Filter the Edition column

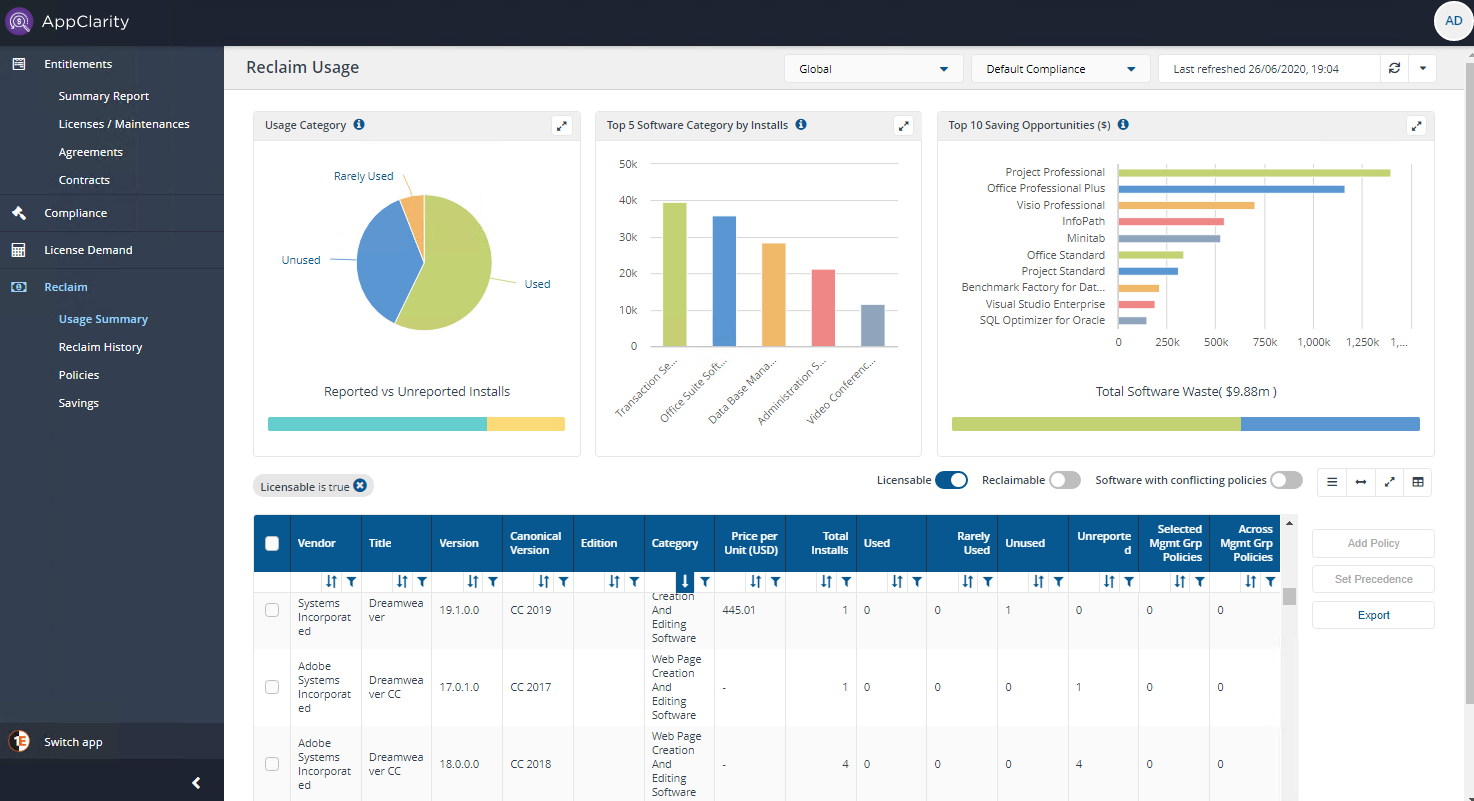[634, 581]
